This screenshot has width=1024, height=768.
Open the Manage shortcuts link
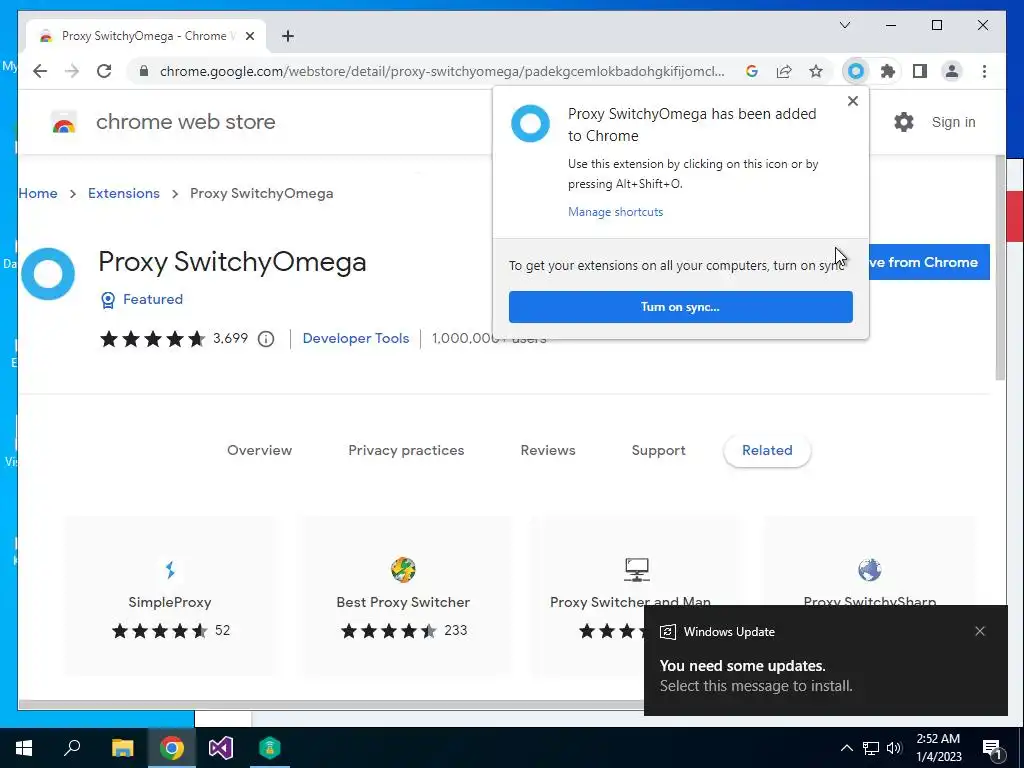(615, 212)
